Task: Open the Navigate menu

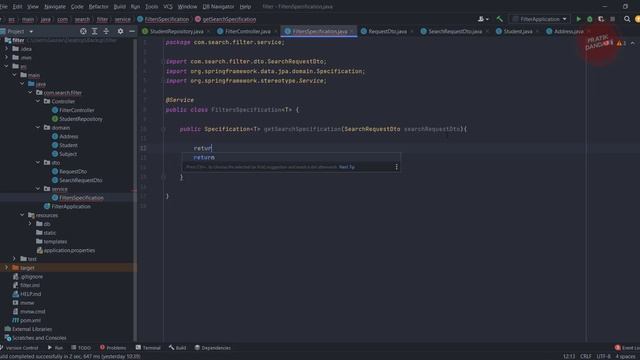Action: 55,7
